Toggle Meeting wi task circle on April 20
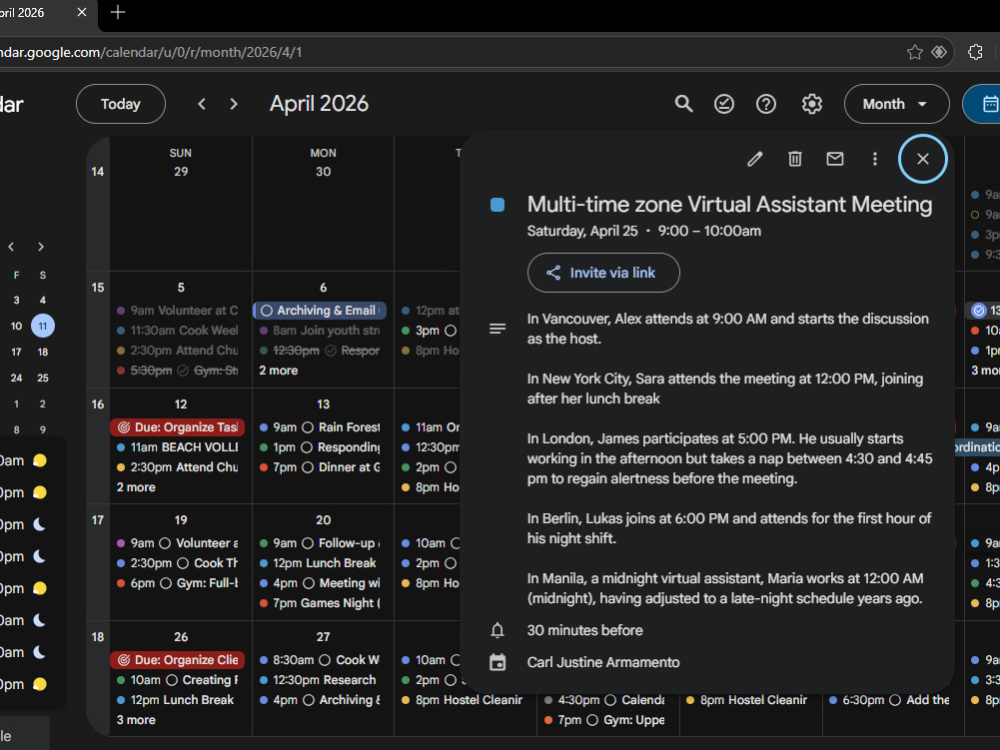The image size is (1000, 750). [308, 584]
